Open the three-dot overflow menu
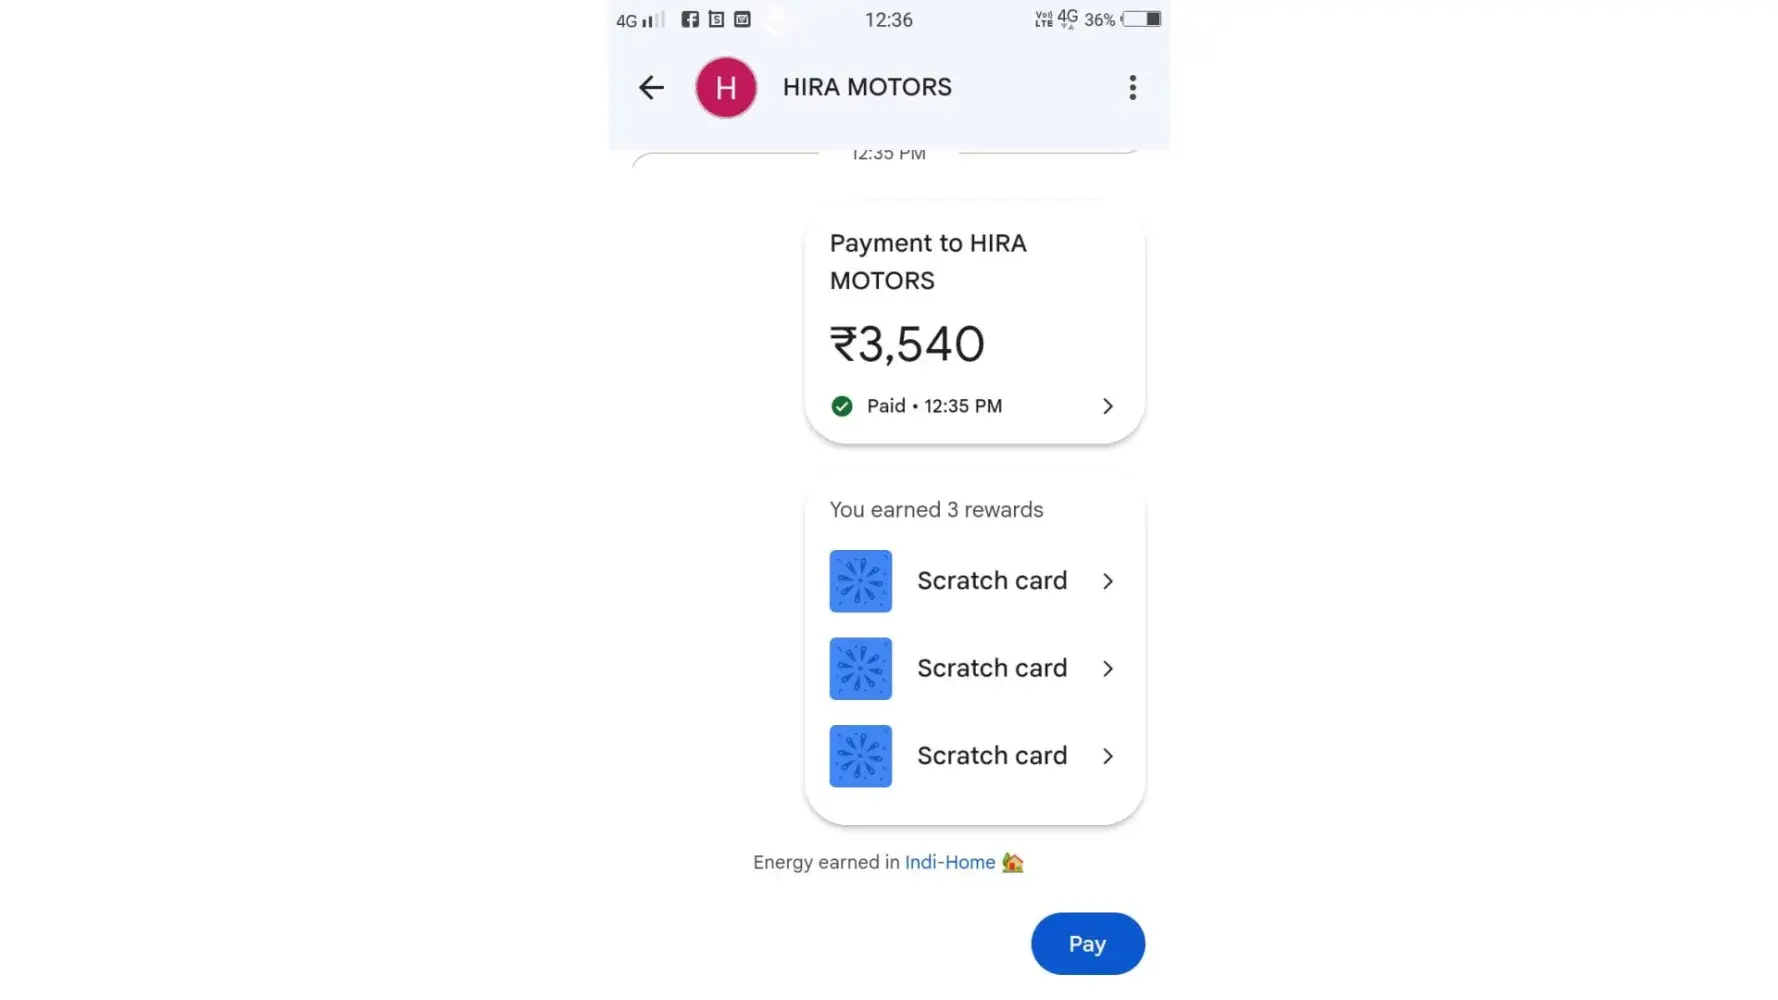Image resolution: width=1778 pixels, height=1000 pixels. pos(1132,88)
